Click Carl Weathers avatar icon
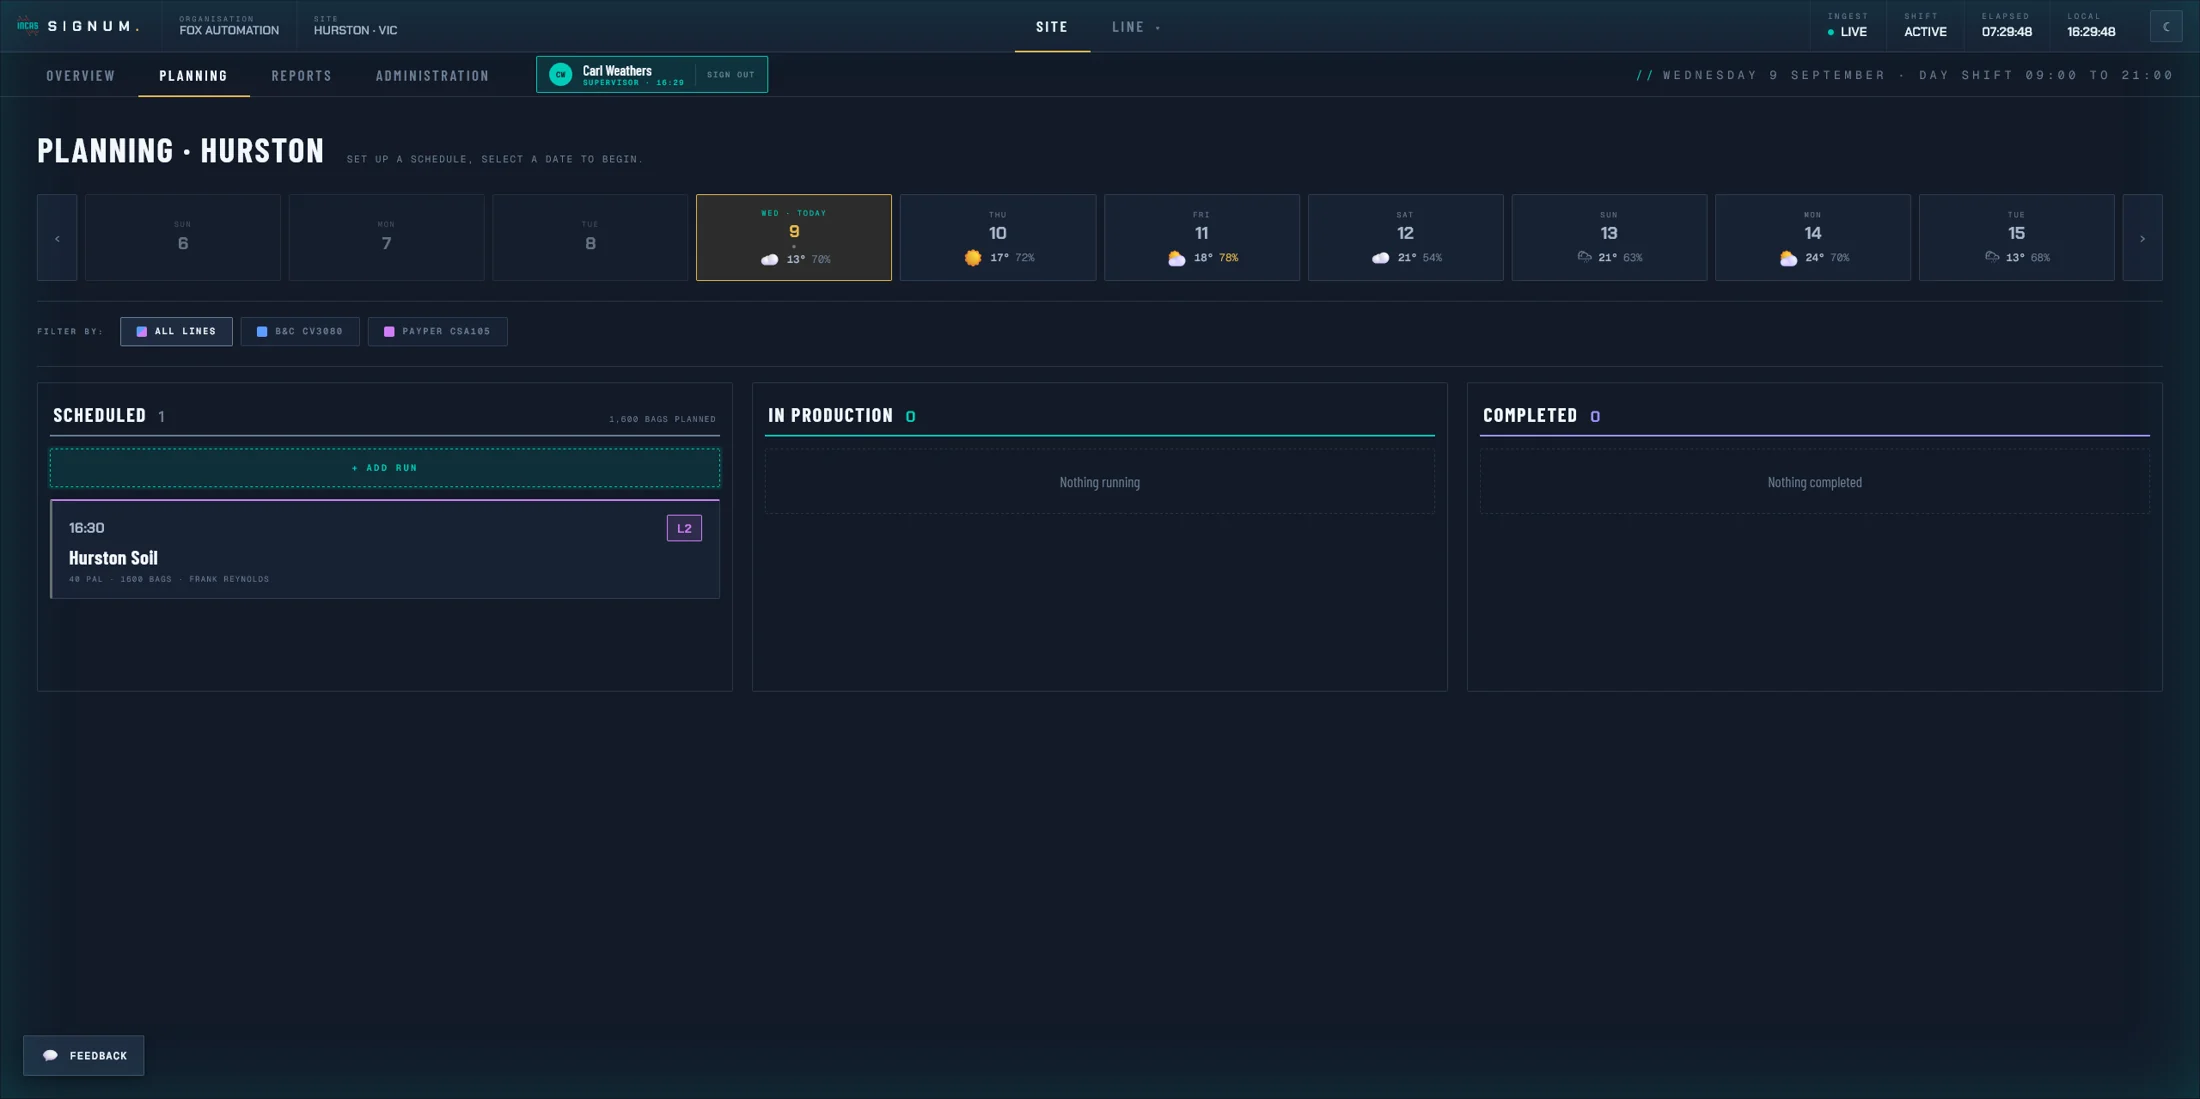Screen dimensions: 2200x1099 point(561,75)
